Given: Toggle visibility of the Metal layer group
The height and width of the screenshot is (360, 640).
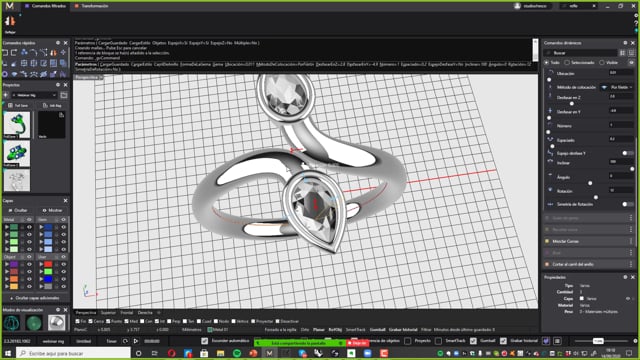Looking at the screenshot, I should [29, 220].
